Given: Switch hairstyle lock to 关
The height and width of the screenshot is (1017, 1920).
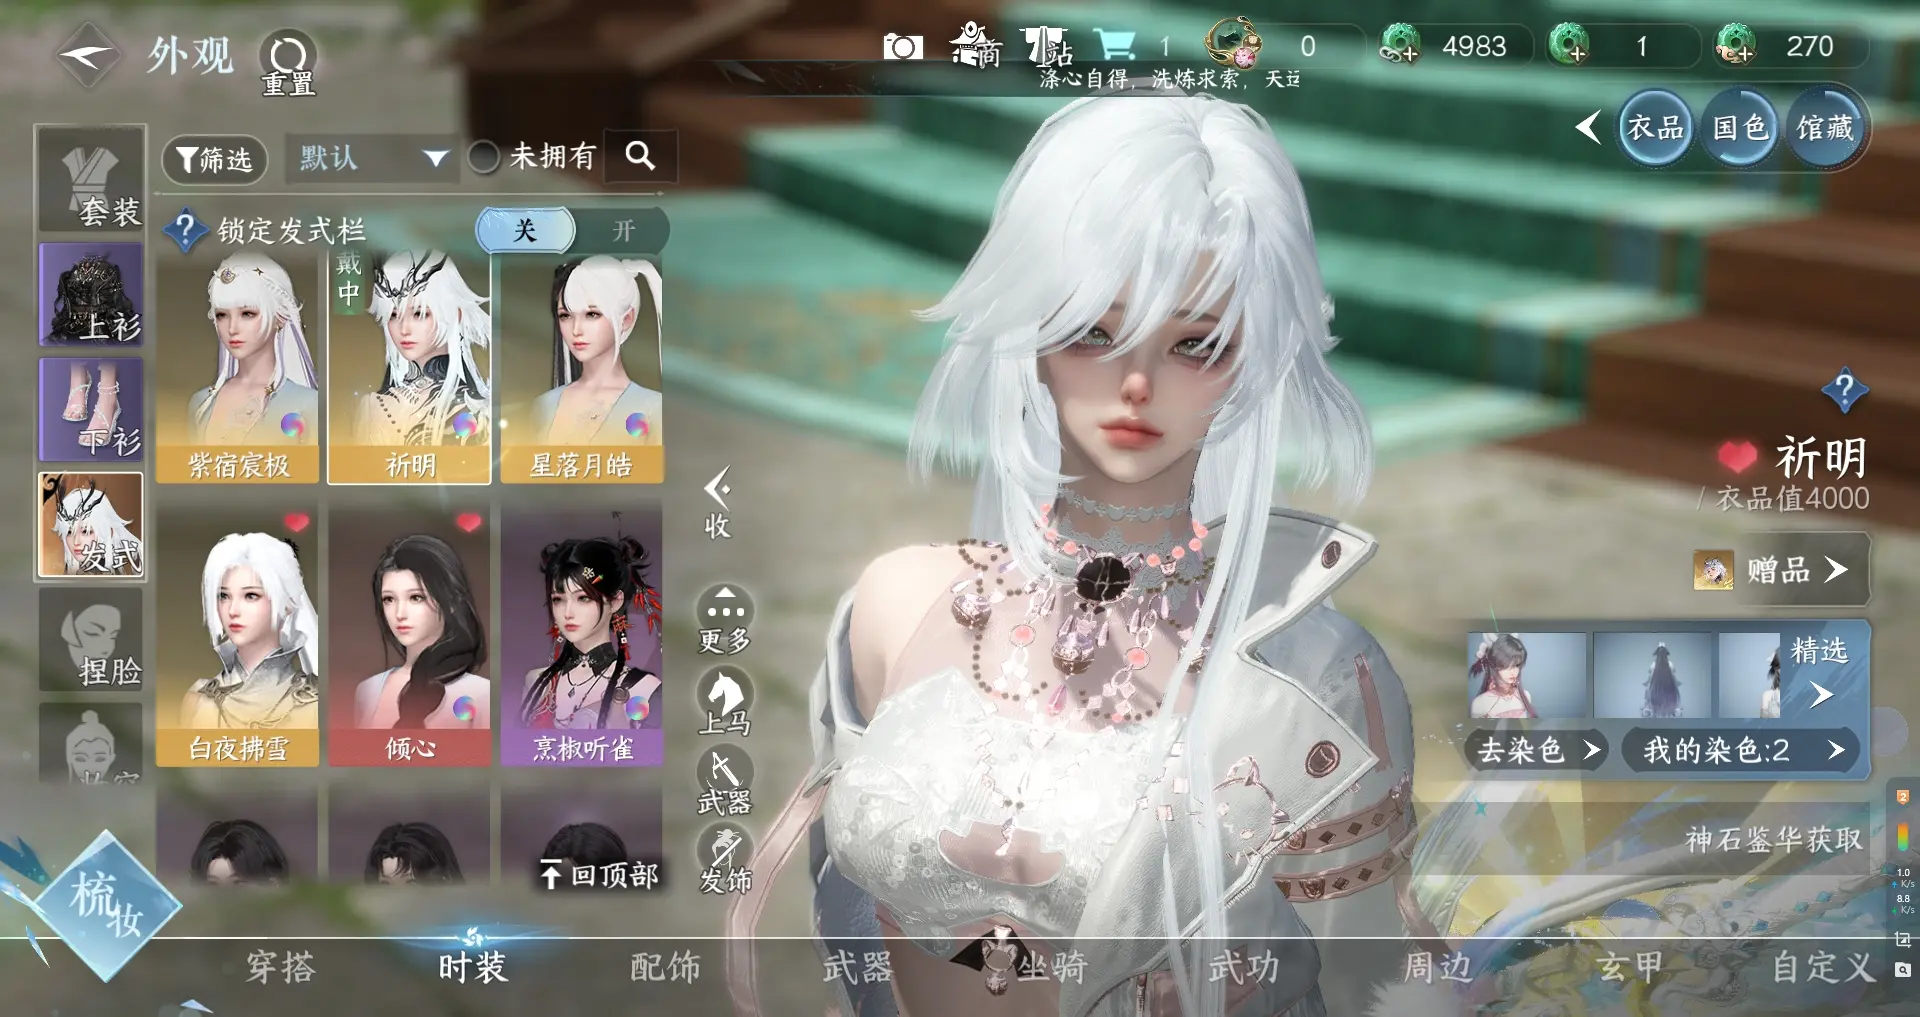Looking at the screenshot, I should click(525, 231).
